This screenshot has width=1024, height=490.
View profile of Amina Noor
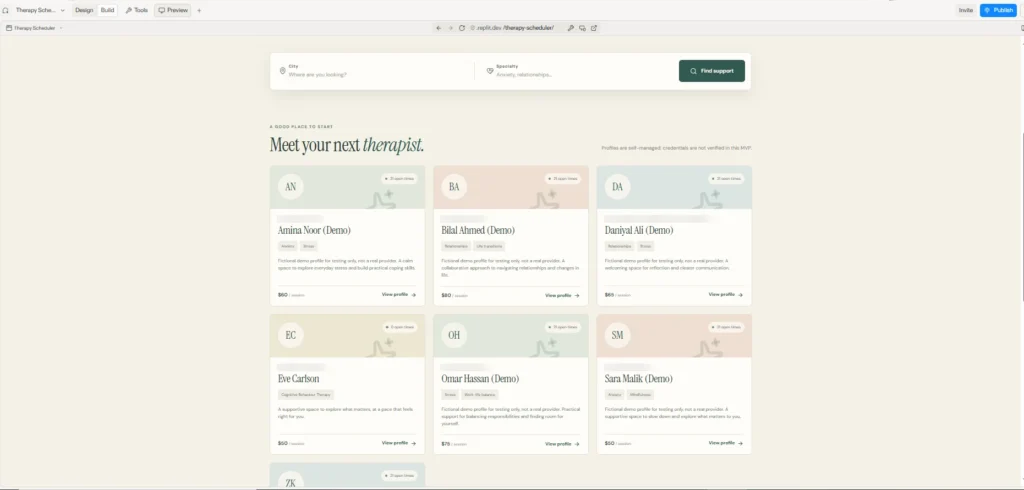coord(398,295)
